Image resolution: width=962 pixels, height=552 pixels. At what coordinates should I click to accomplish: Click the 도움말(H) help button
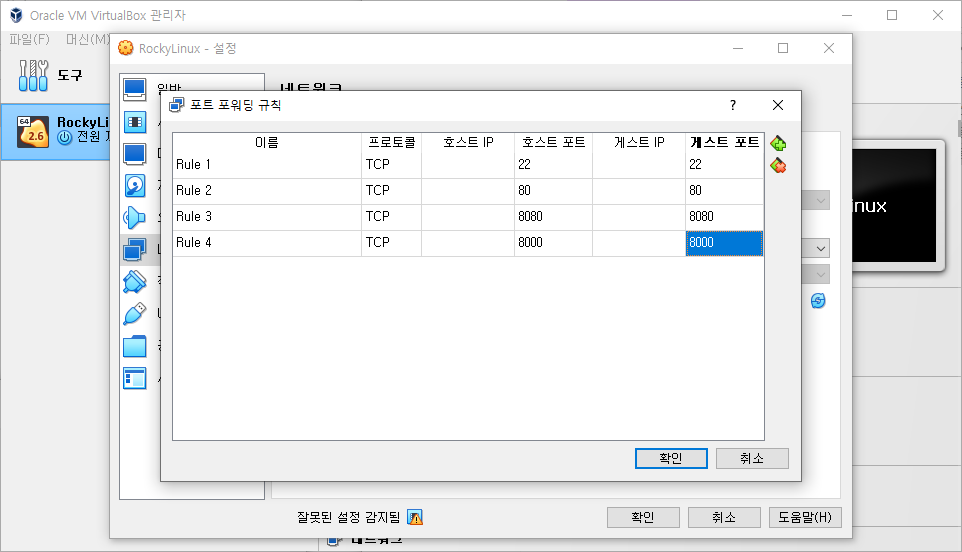pyautogui.click(x=805, y=517)
